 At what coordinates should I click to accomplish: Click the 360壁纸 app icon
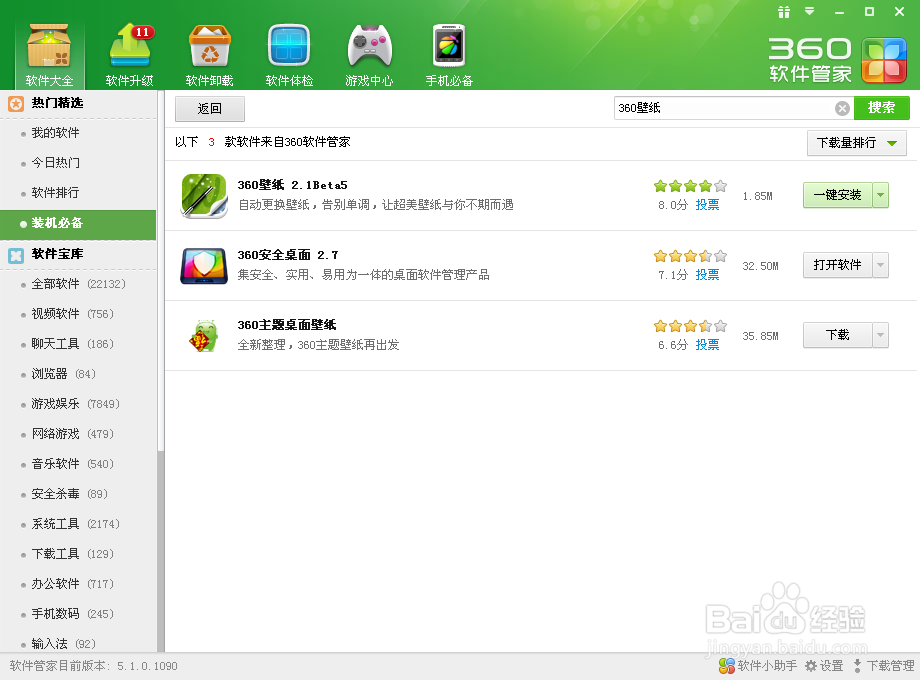pyautogui.click(x=204, y=196)
